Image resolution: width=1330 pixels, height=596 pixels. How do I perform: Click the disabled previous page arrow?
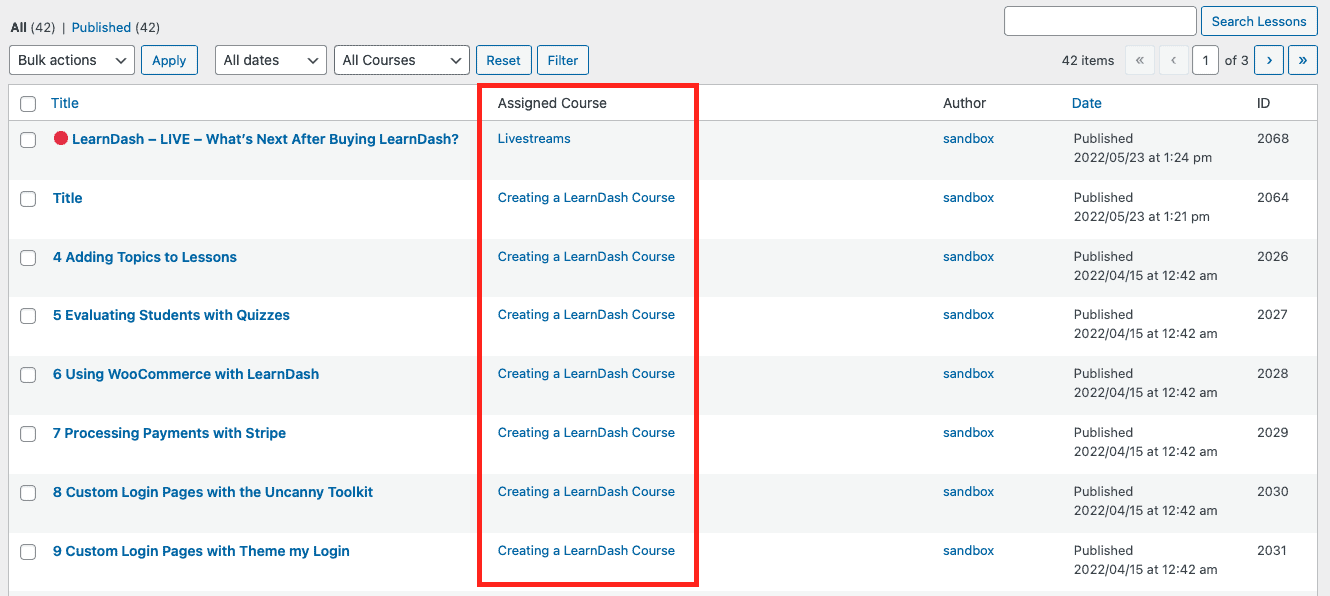click(1173, 60)
